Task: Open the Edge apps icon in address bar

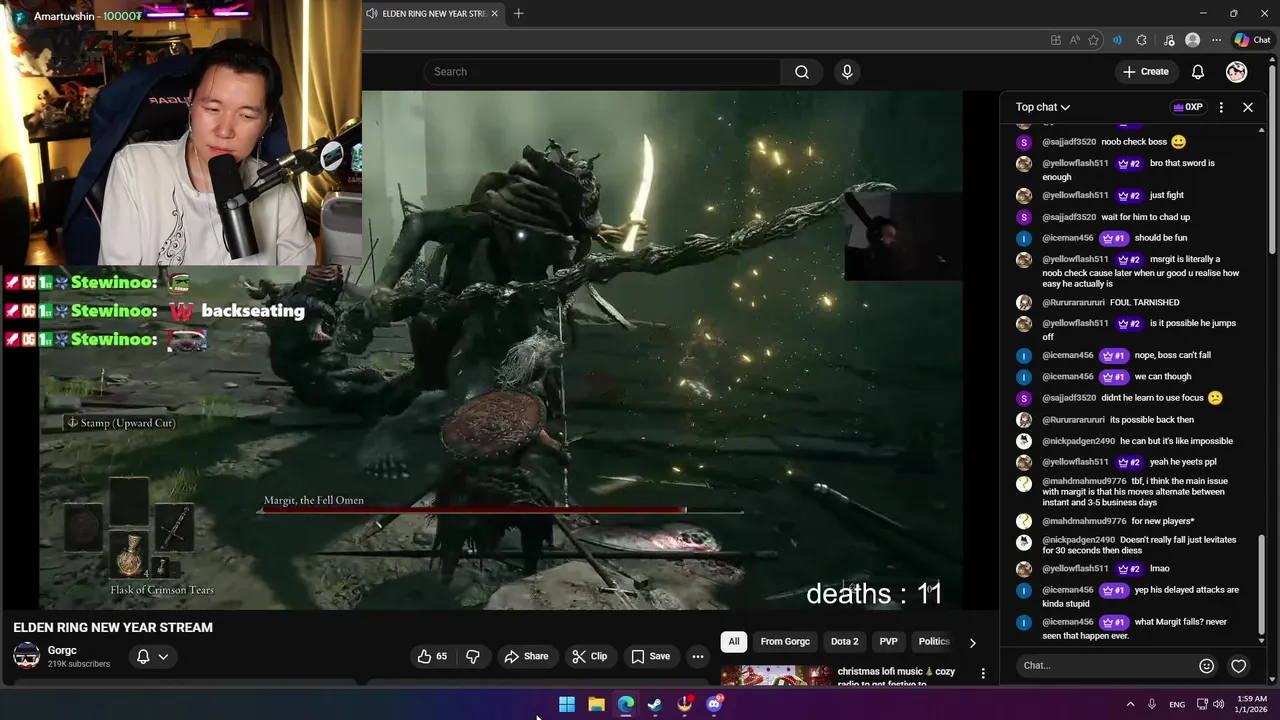Action: [1056, 40]
